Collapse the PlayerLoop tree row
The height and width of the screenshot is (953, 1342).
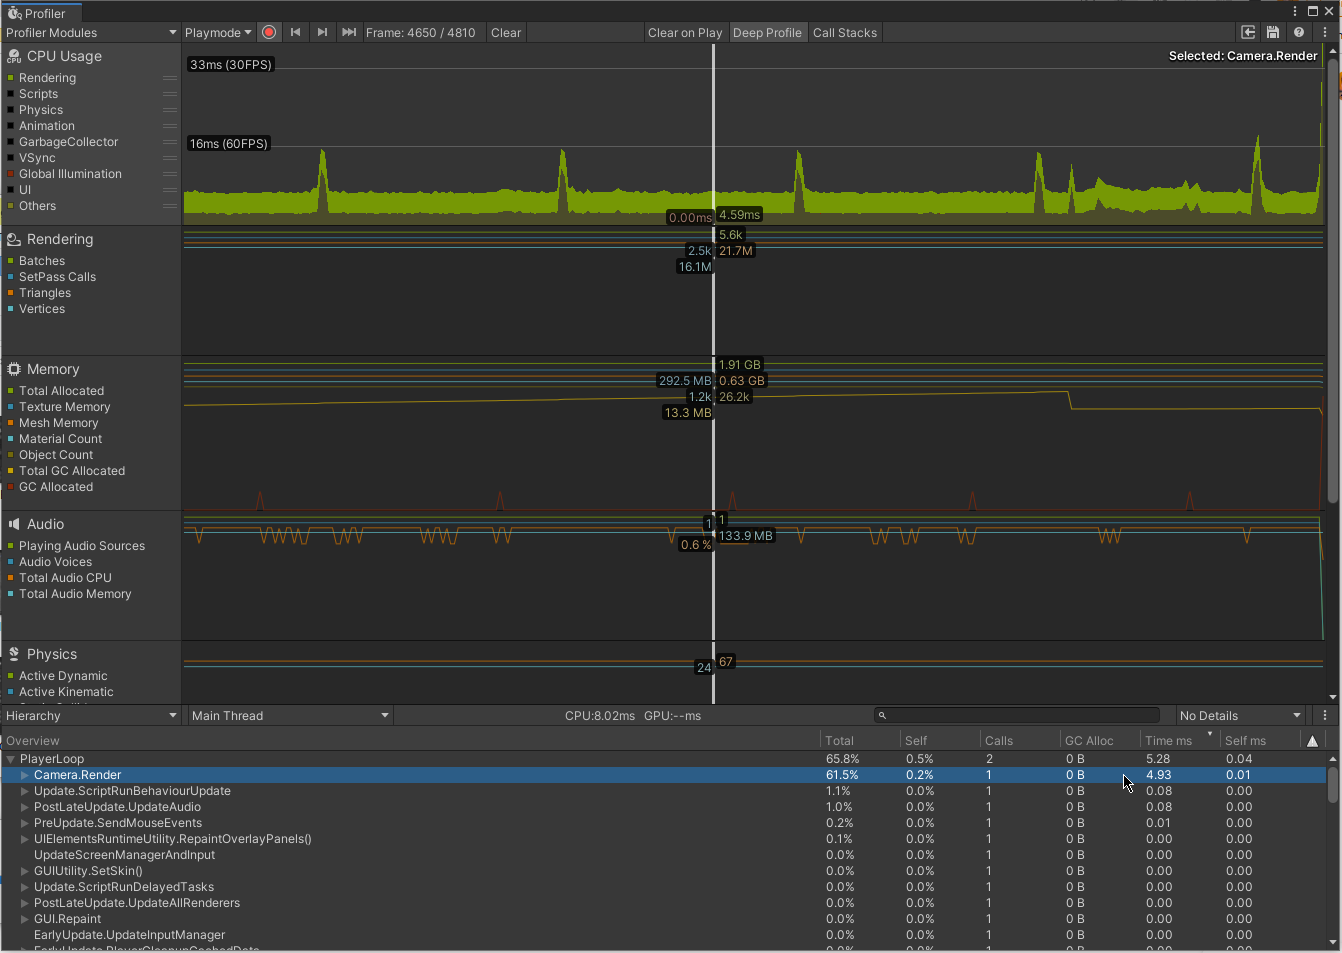11,759
